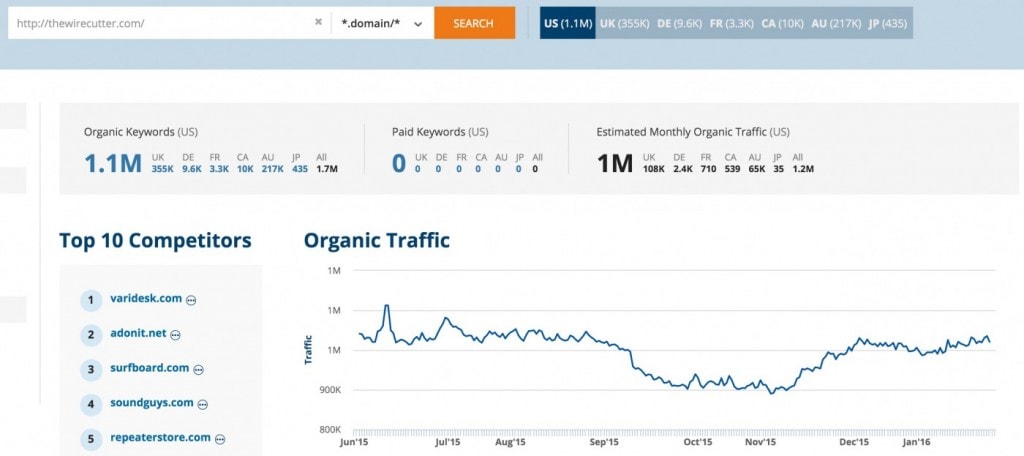Image resolution: width=1024 pixels, height=456 pixels.
Task: Click the Dec'15 label on the chart axis
Action: (854, 442)
